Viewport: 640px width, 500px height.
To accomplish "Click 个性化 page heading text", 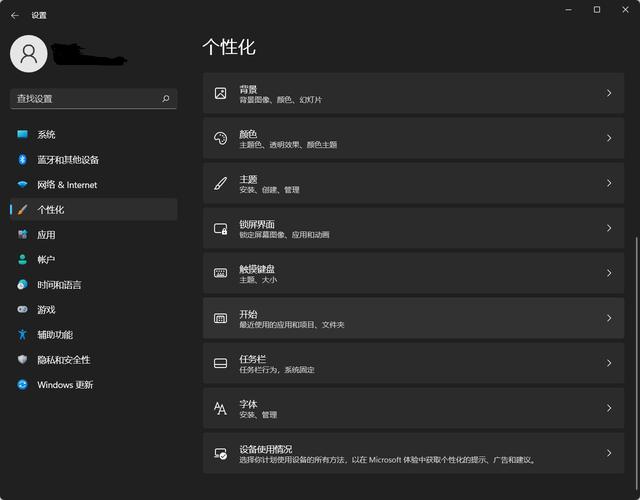I will pos(229,47).
